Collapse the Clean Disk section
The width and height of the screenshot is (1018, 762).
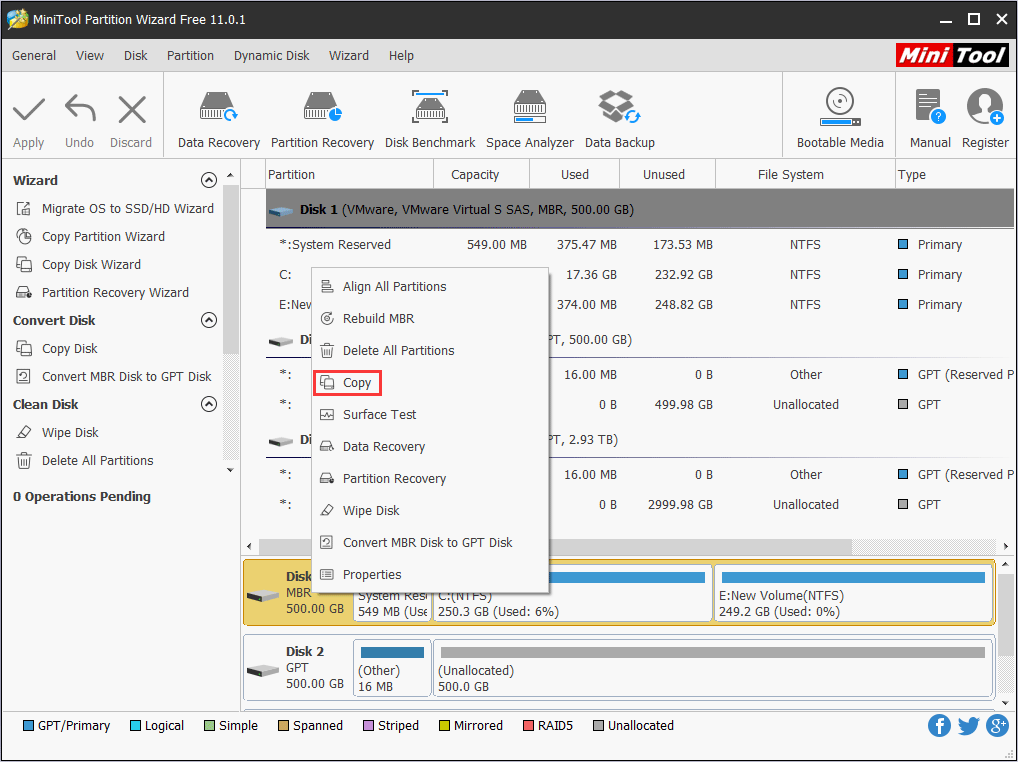click(209, 404)
